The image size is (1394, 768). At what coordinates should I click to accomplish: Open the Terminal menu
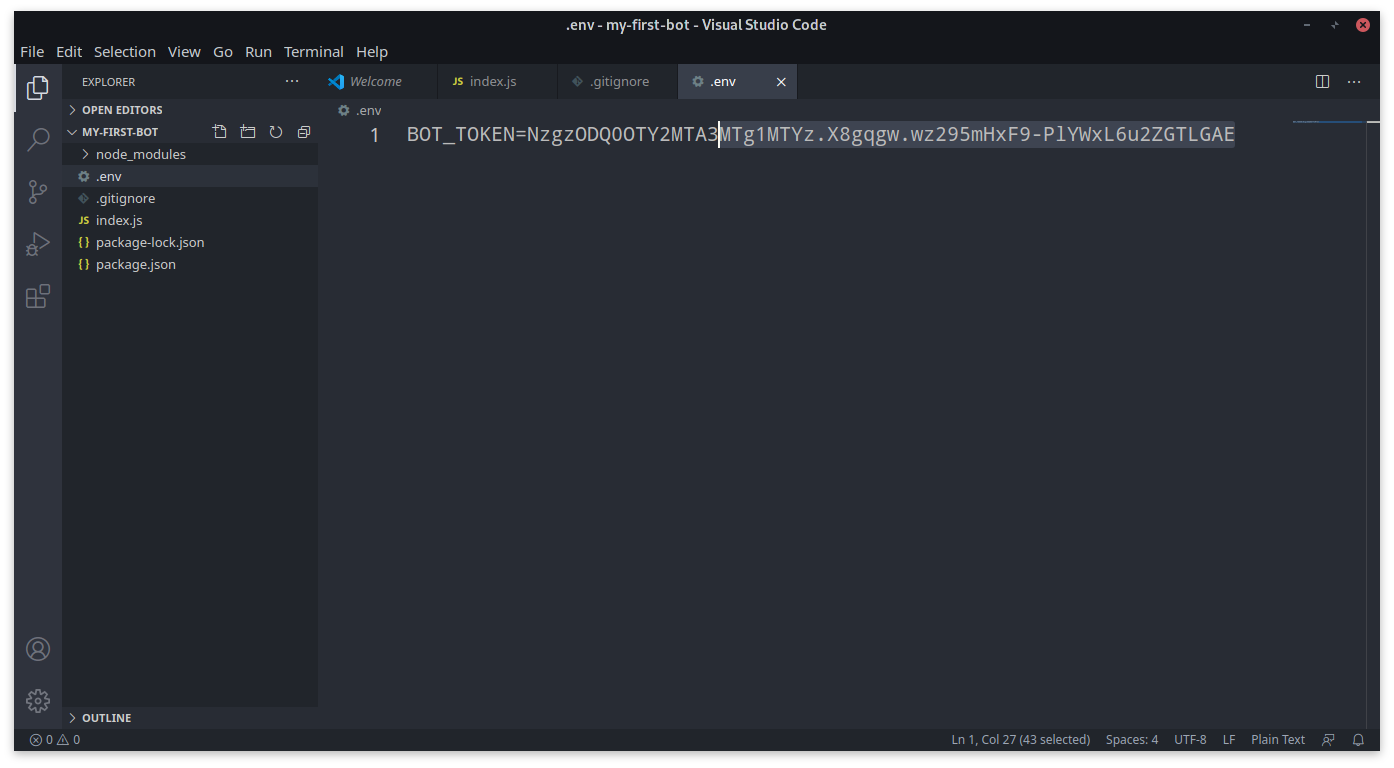314,52
